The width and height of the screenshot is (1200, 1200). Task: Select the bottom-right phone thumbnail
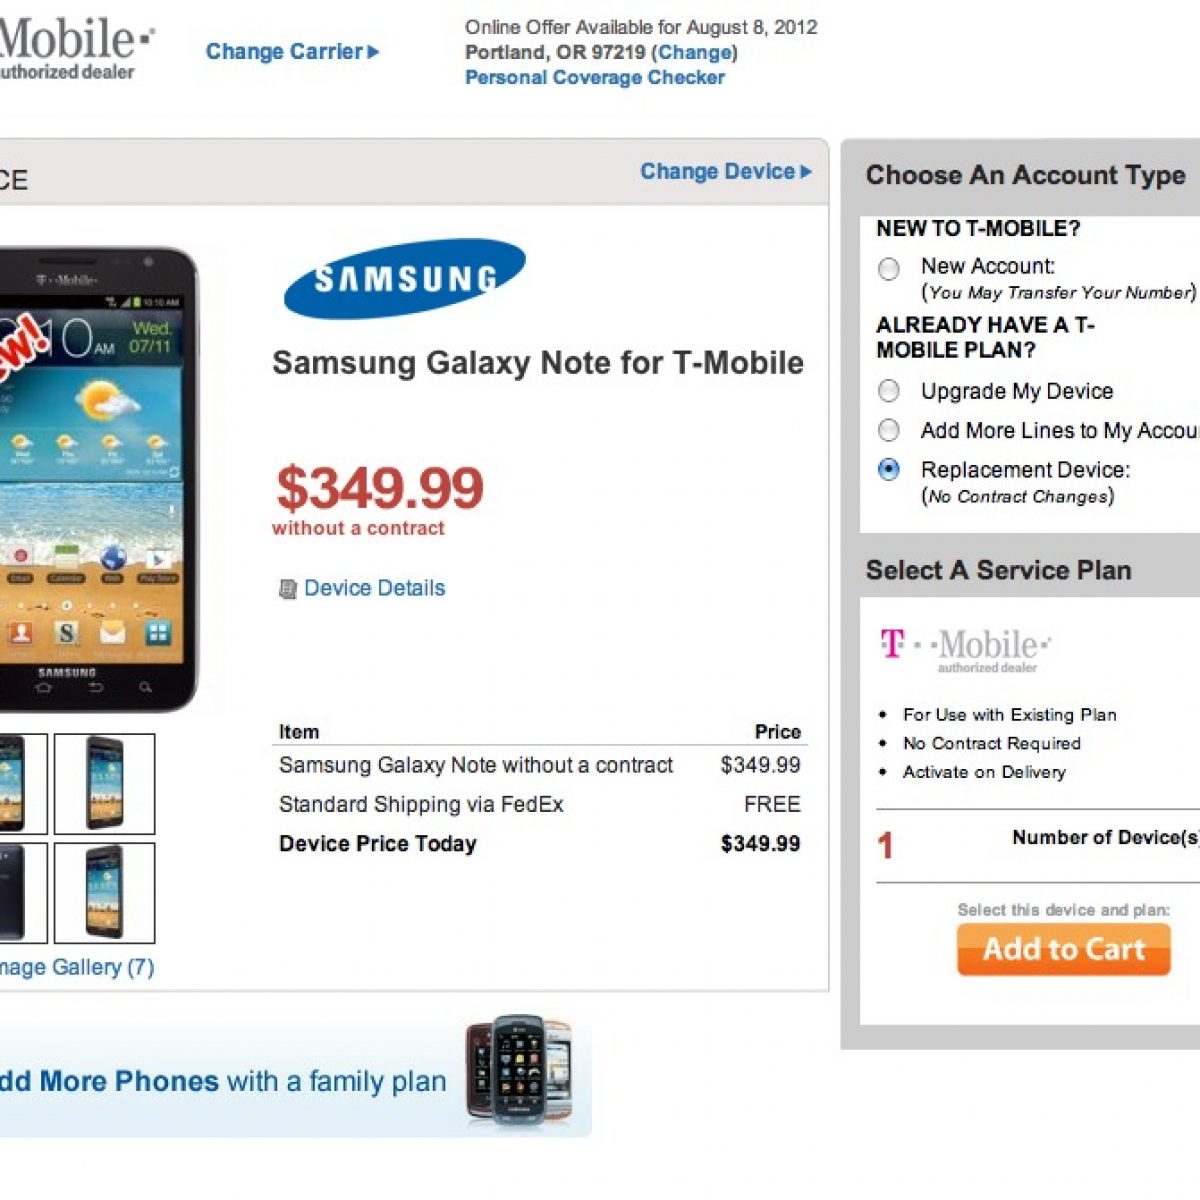click(x=104, y=892)
